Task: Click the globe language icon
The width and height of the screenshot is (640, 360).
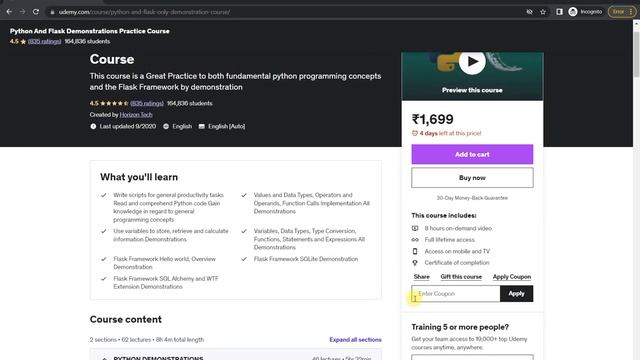Action: tap(166, 127)
